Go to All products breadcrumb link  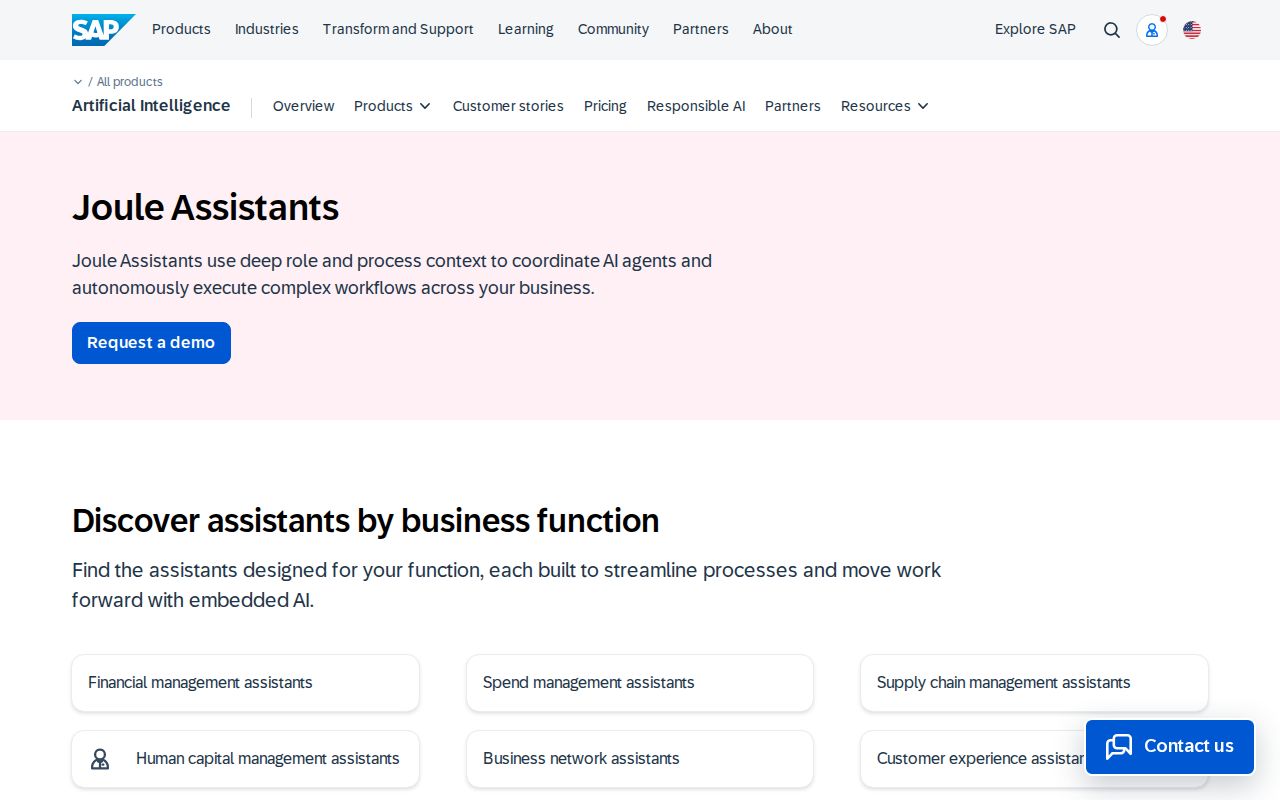130,82
